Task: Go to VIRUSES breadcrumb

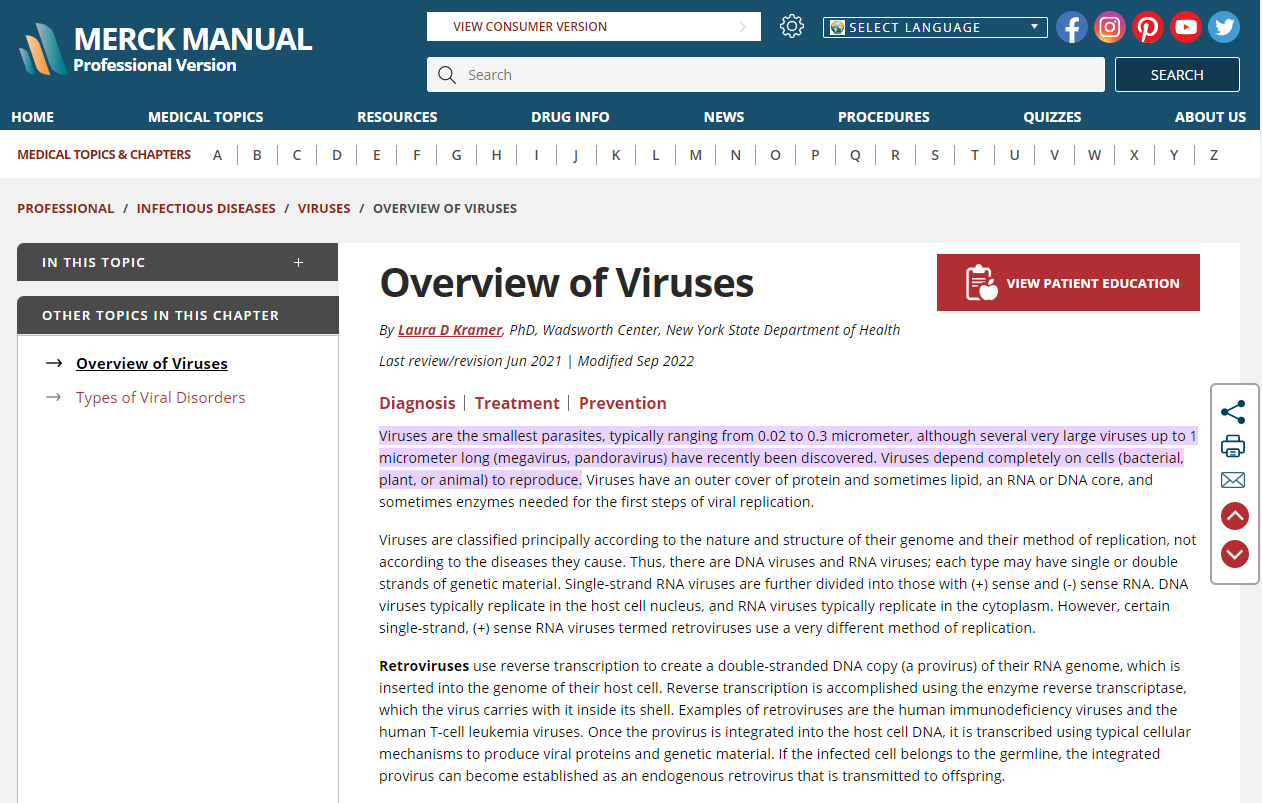Action: tap(324, 208)
